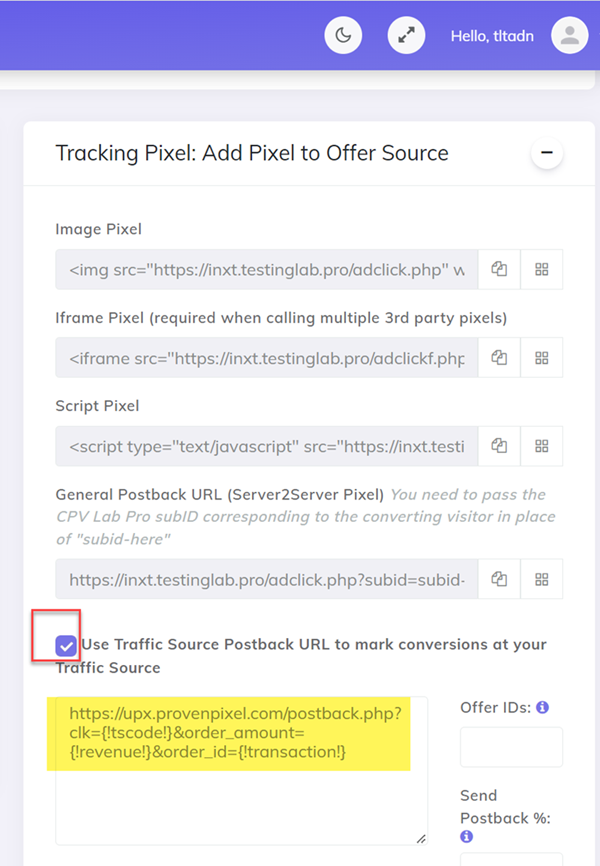Open the Send Postback % info icon
The image size is (600, 866).
[465, 836]
